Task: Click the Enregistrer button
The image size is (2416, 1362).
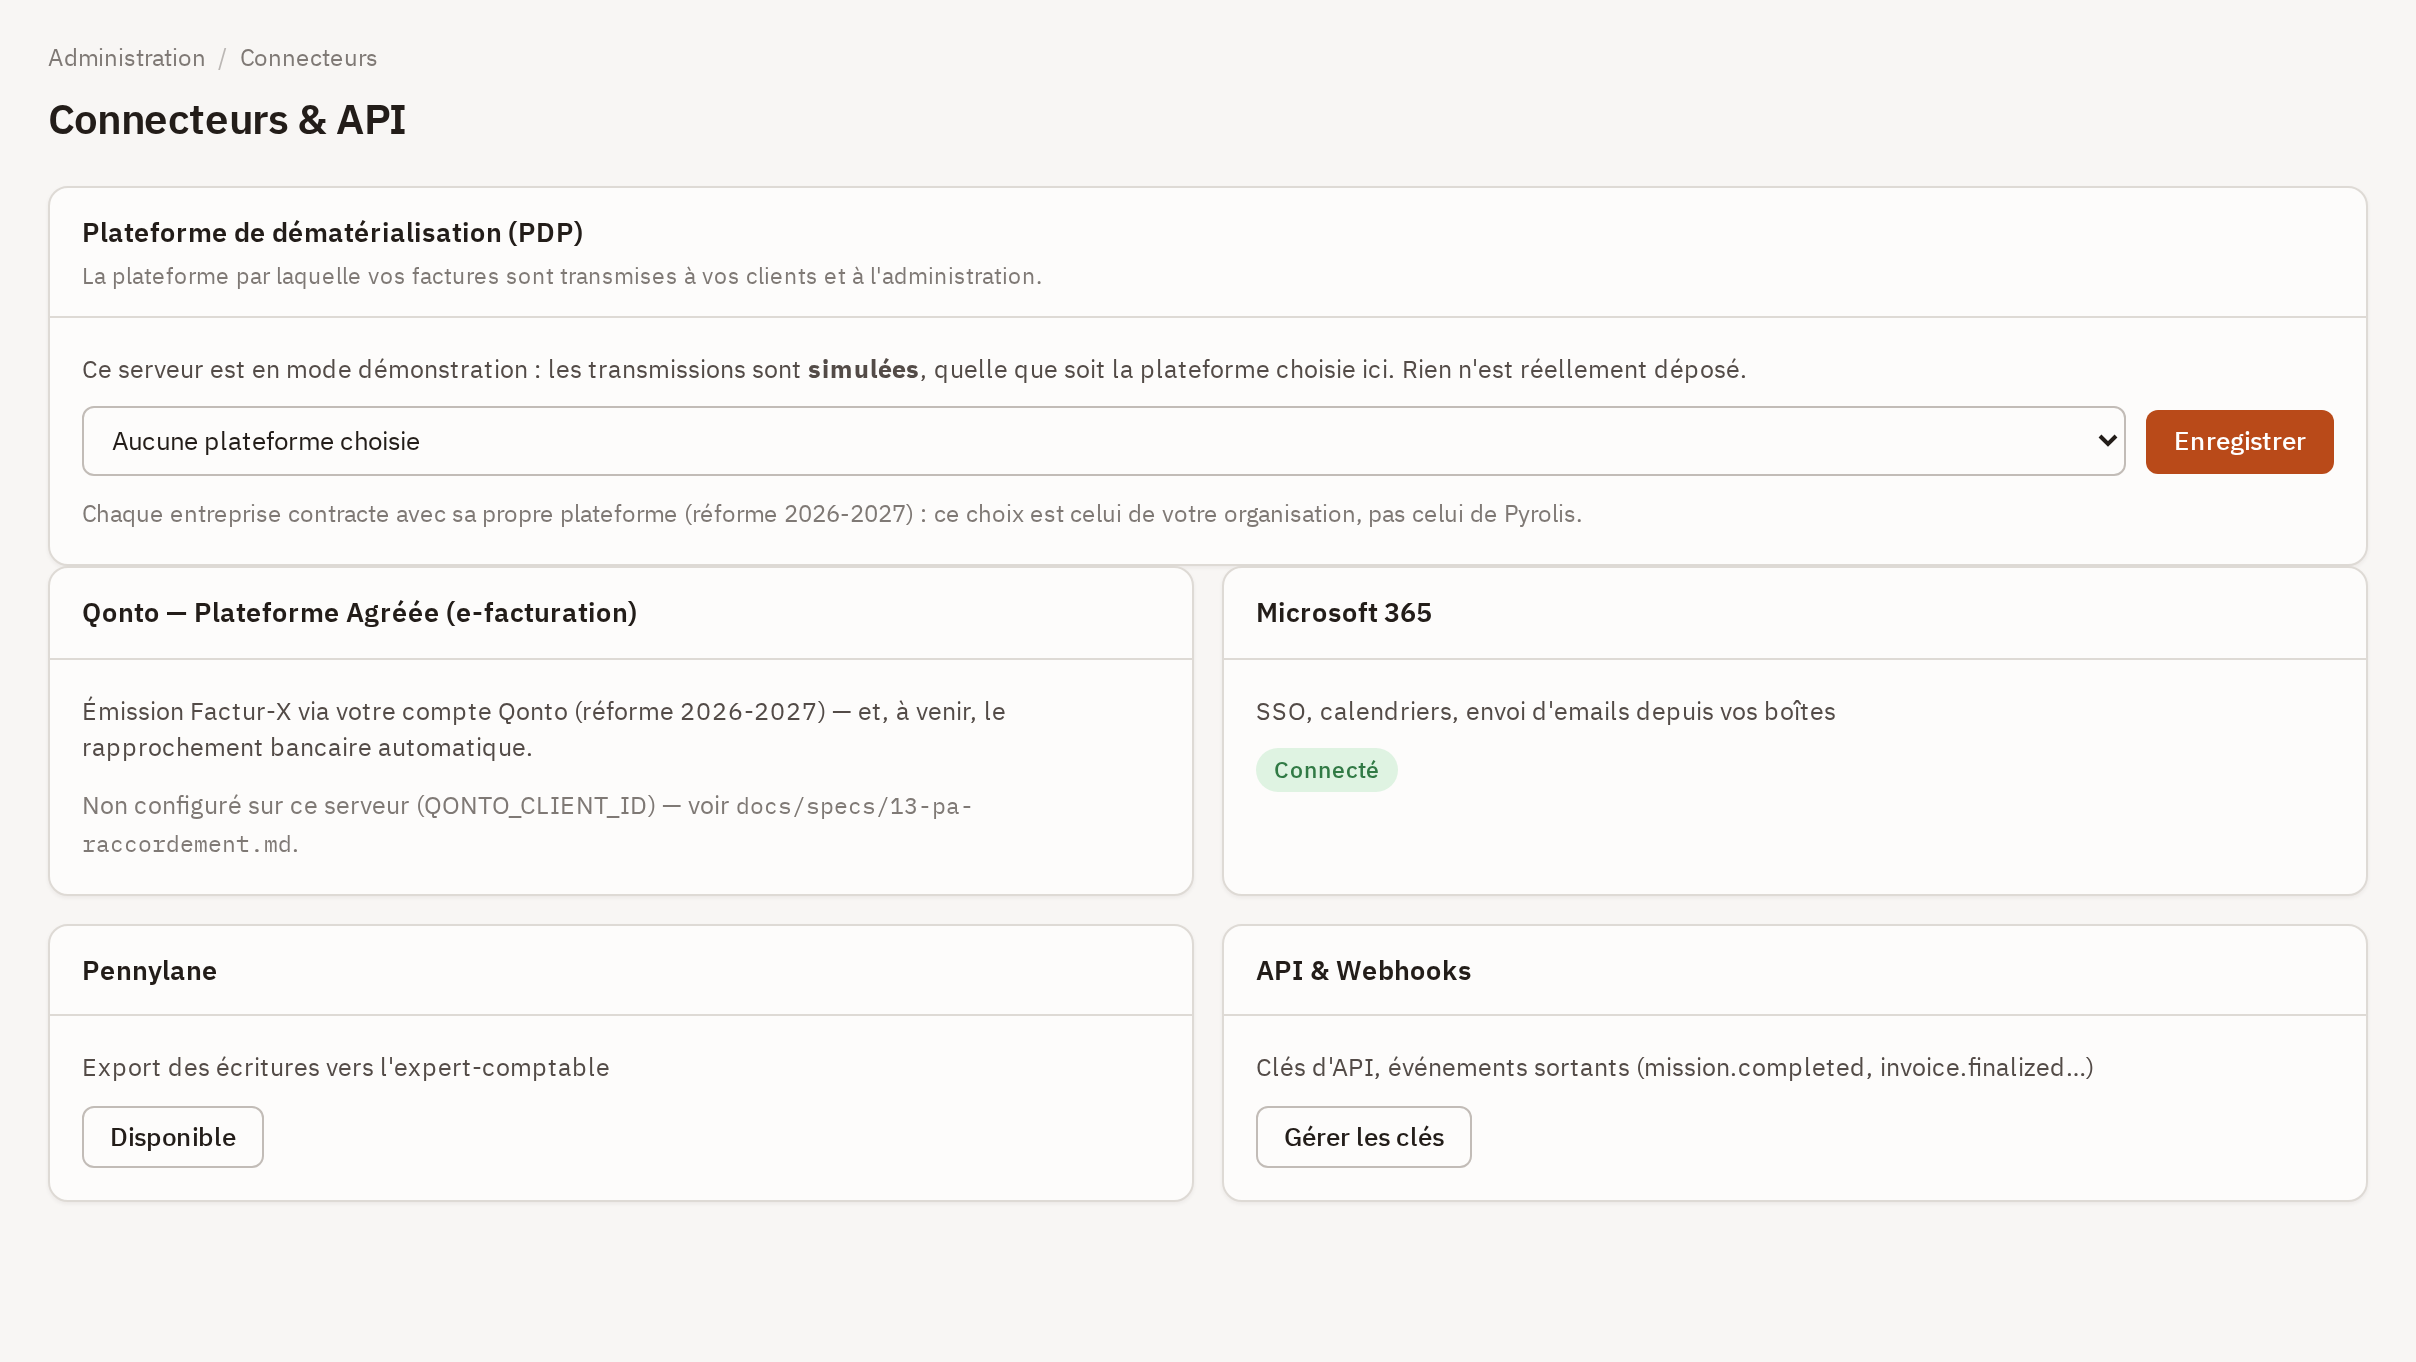Action: (2239, 441)
